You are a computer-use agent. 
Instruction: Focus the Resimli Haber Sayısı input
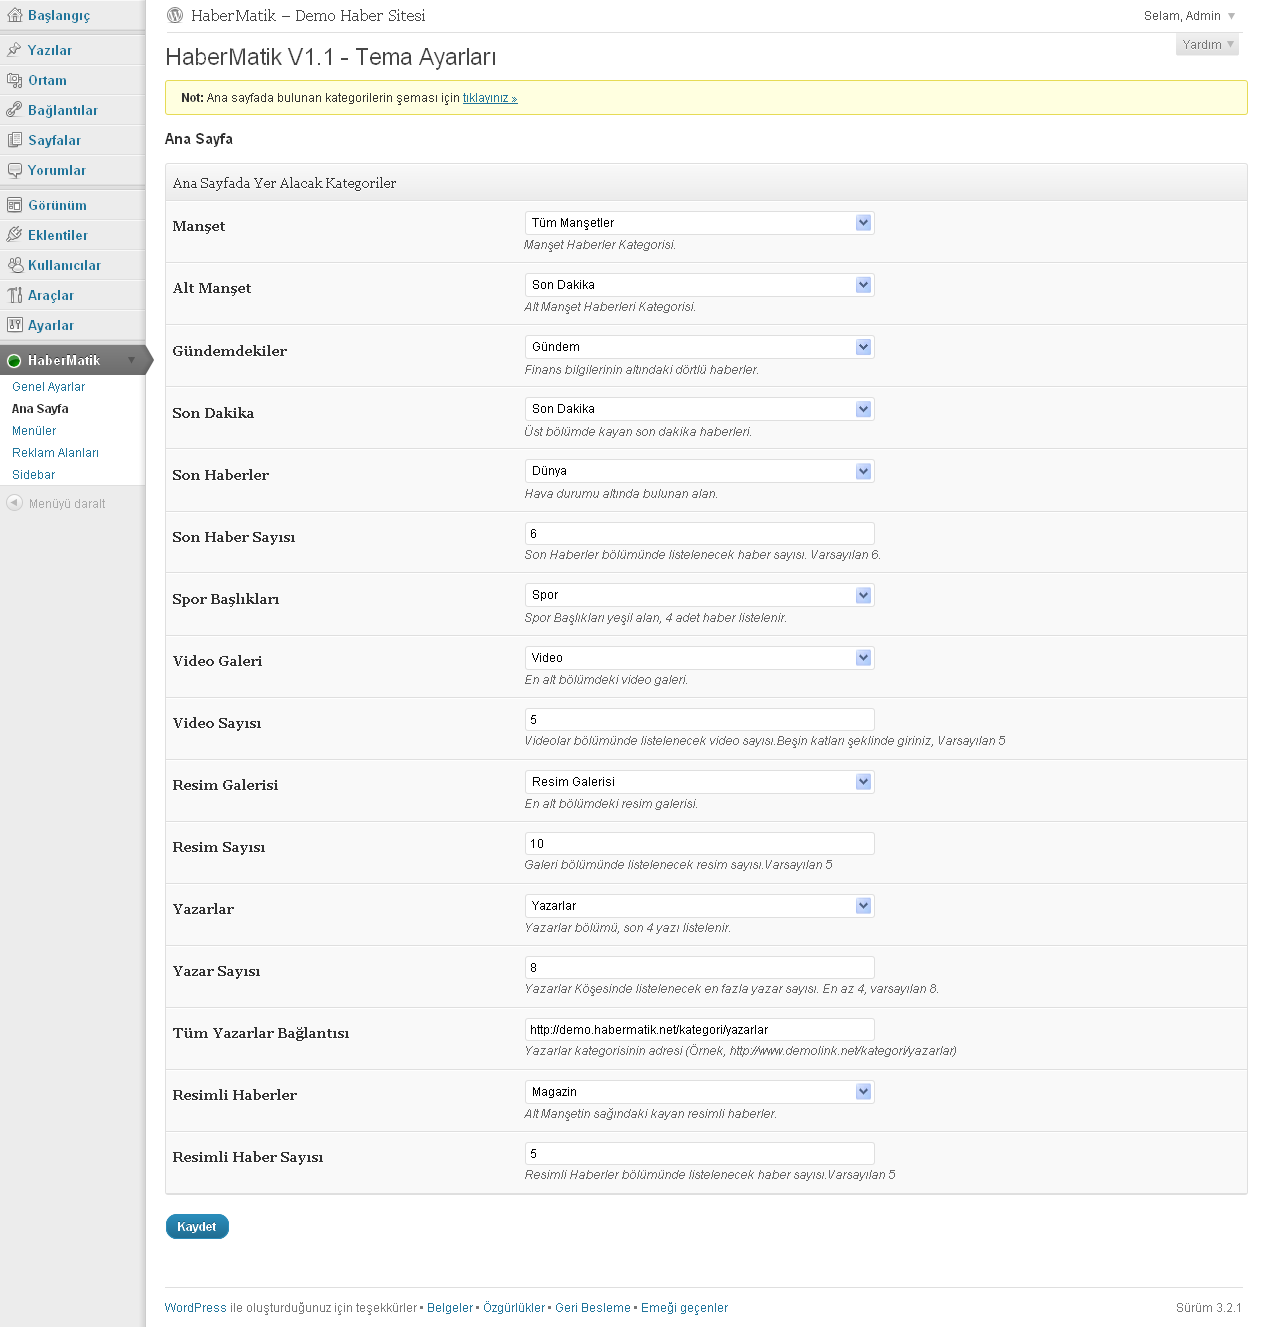[699, 1153]
